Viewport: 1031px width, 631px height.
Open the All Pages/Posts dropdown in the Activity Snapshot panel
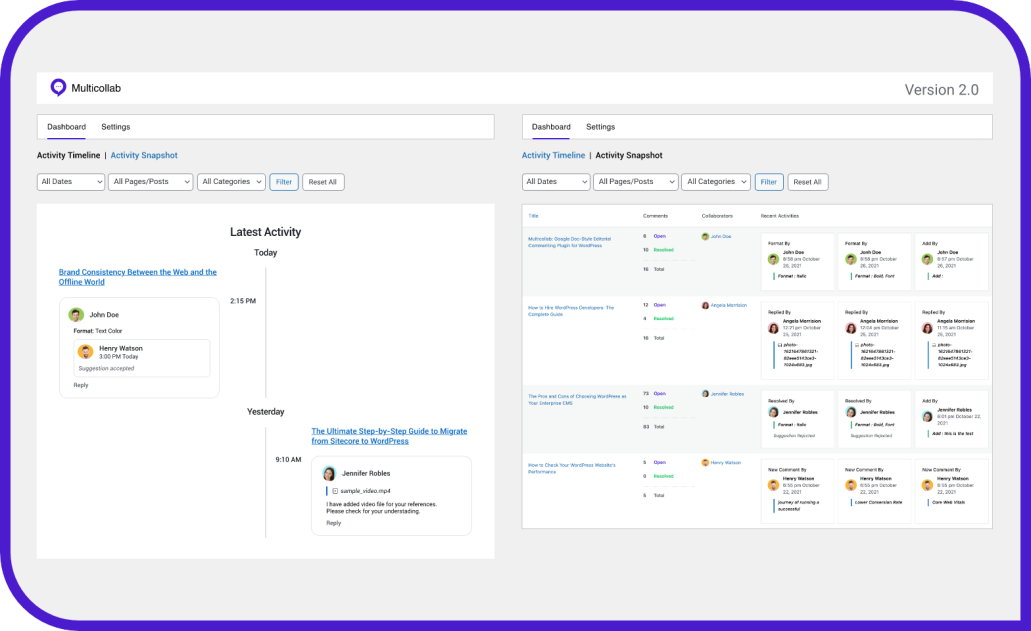click(x=636, y=182)
